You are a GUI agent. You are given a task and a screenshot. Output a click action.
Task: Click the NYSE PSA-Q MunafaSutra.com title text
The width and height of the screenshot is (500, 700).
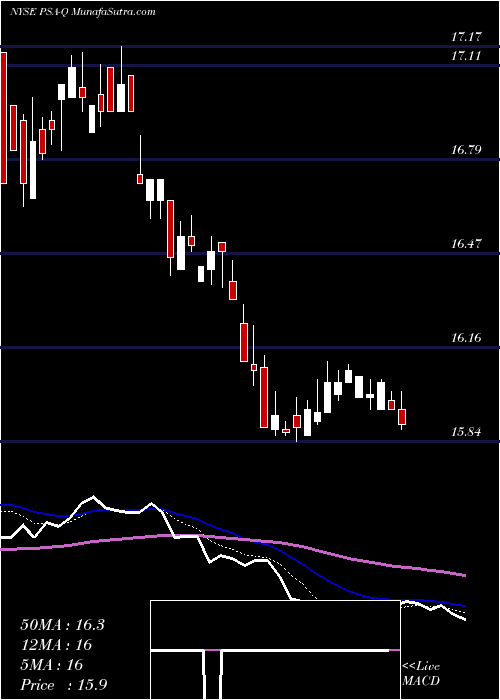(83, 11)
